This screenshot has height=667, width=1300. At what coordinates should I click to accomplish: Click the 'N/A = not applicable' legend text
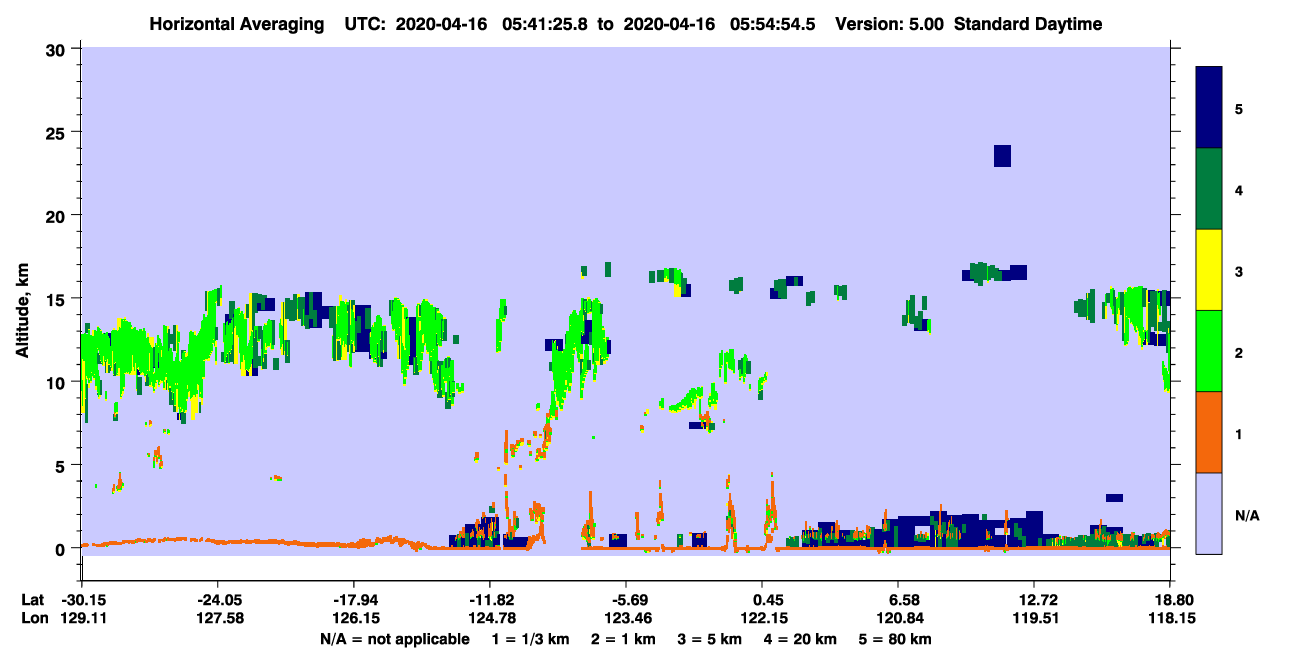395,639
